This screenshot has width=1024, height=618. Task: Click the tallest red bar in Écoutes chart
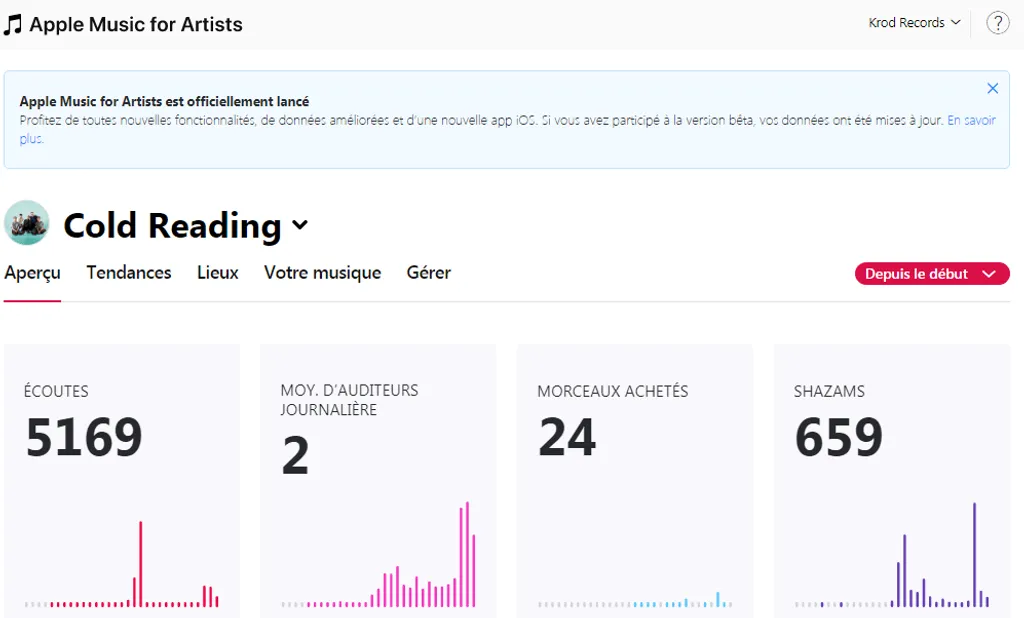pos(141,563)
